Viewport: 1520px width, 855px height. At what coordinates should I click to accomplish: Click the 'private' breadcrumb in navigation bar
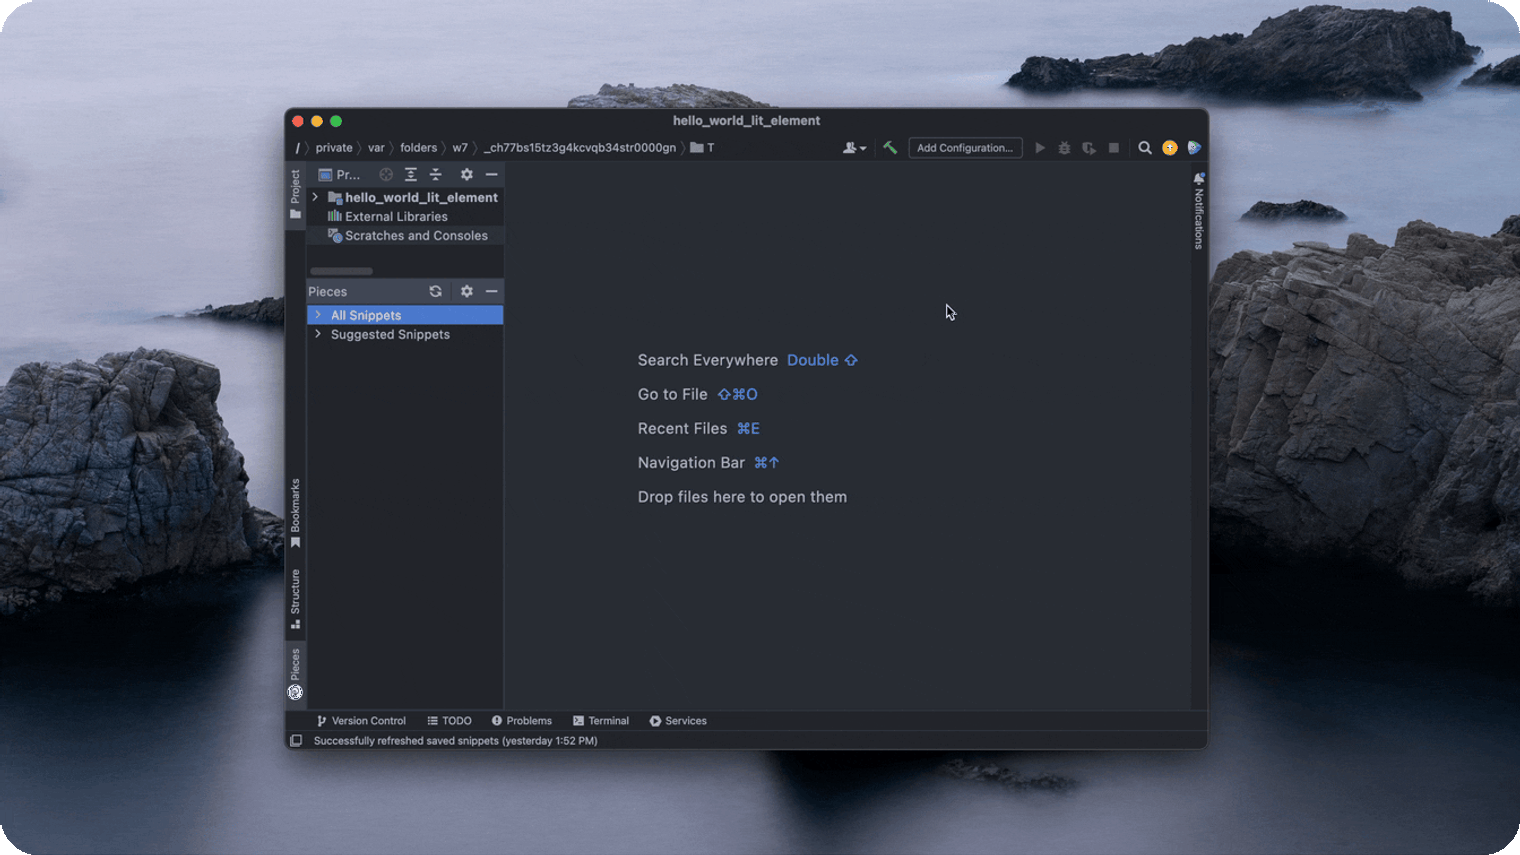(334, 148)
